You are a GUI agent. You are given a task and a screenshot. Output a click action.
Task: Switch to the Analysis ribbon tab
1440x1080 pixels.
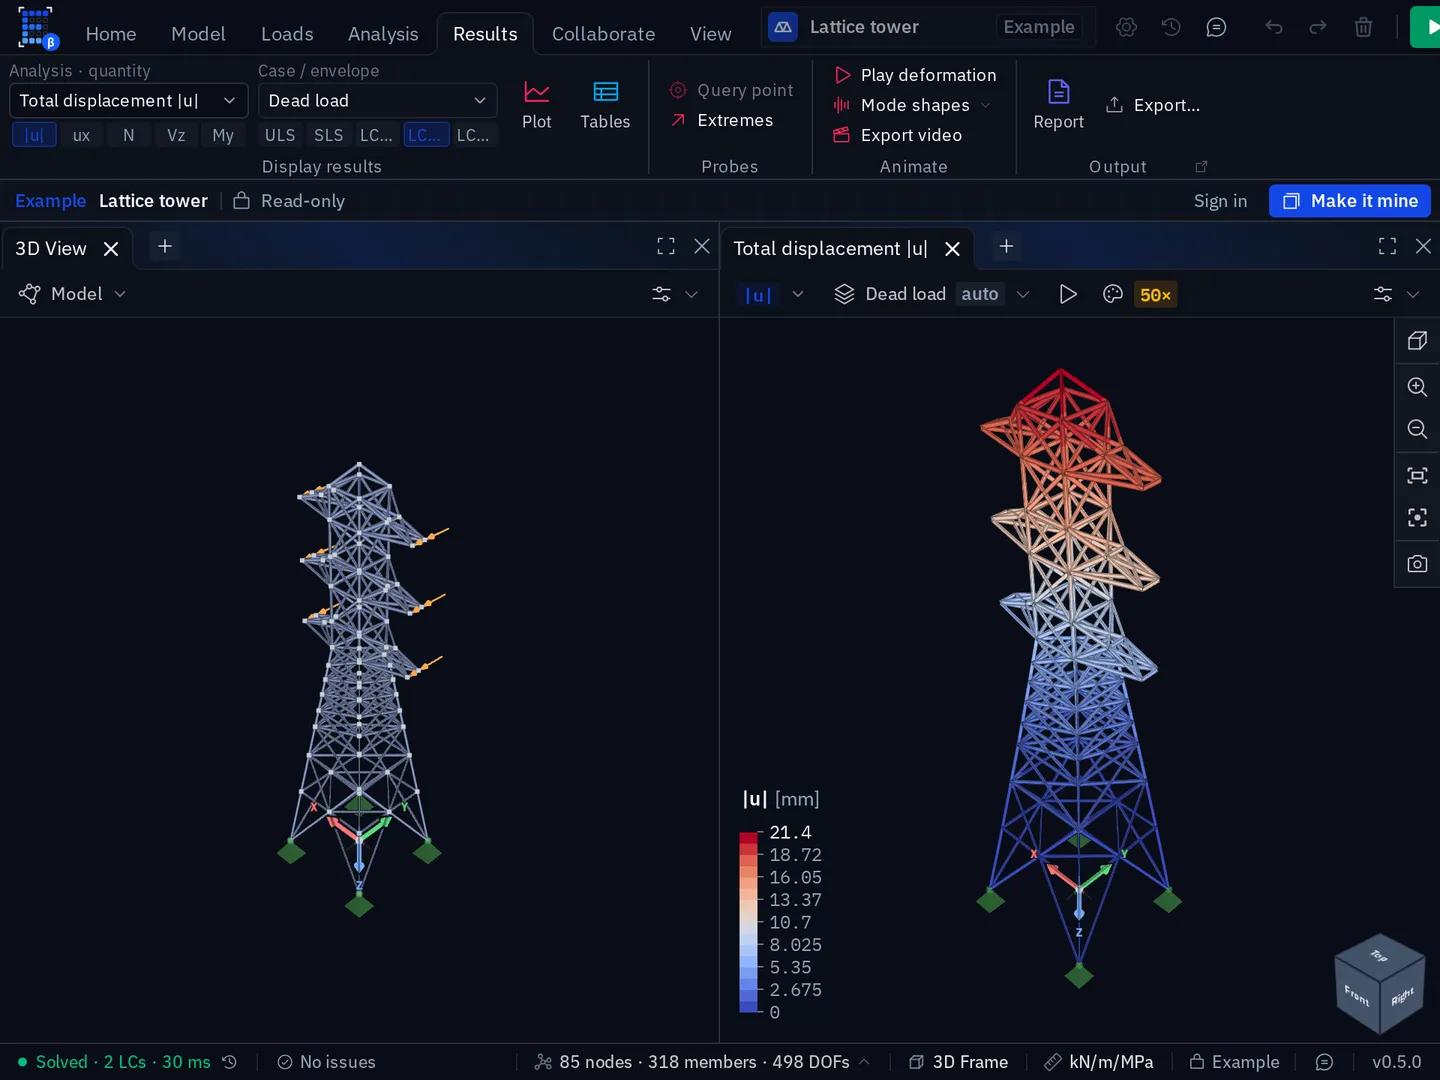click(383, 34)
